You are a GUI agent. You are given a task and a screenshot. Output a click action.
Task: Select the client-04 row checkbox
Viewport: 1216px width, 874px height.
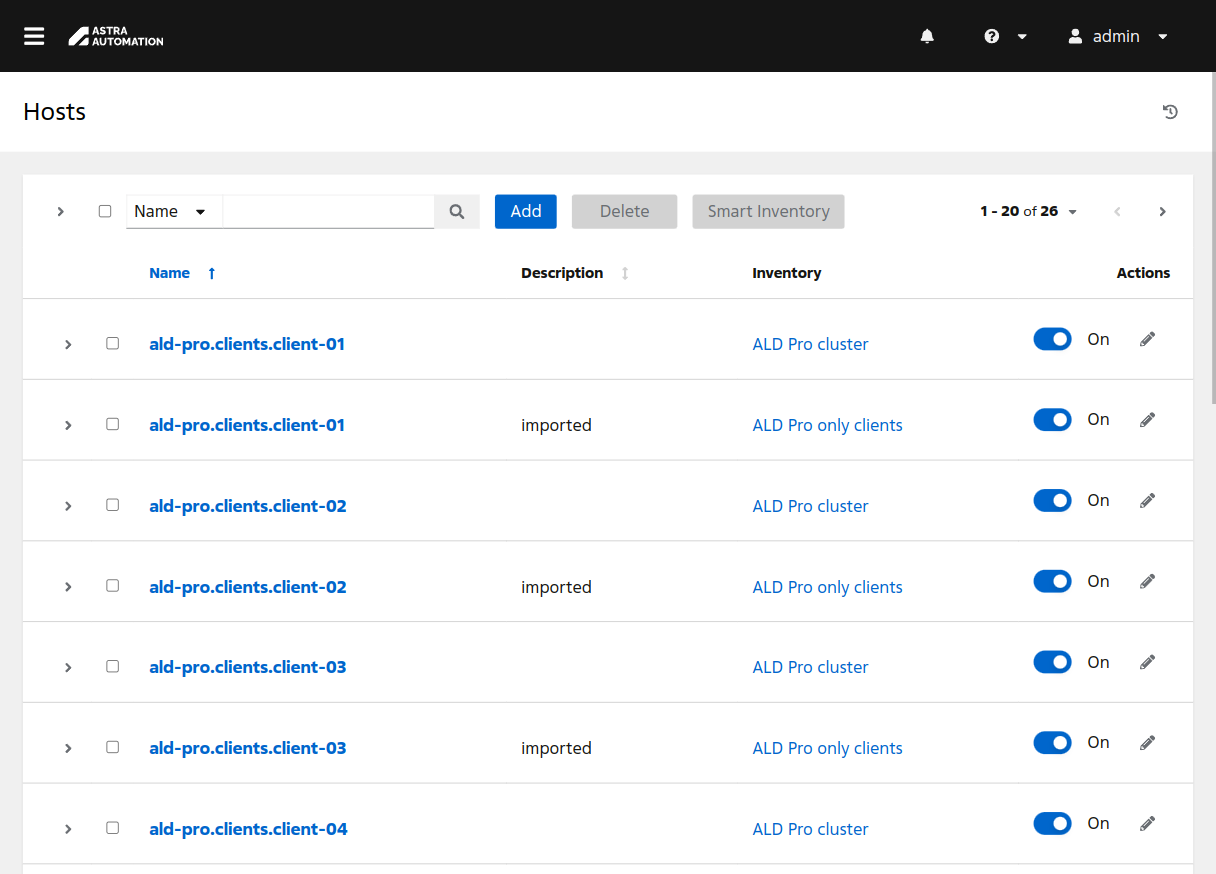(112, 828)
